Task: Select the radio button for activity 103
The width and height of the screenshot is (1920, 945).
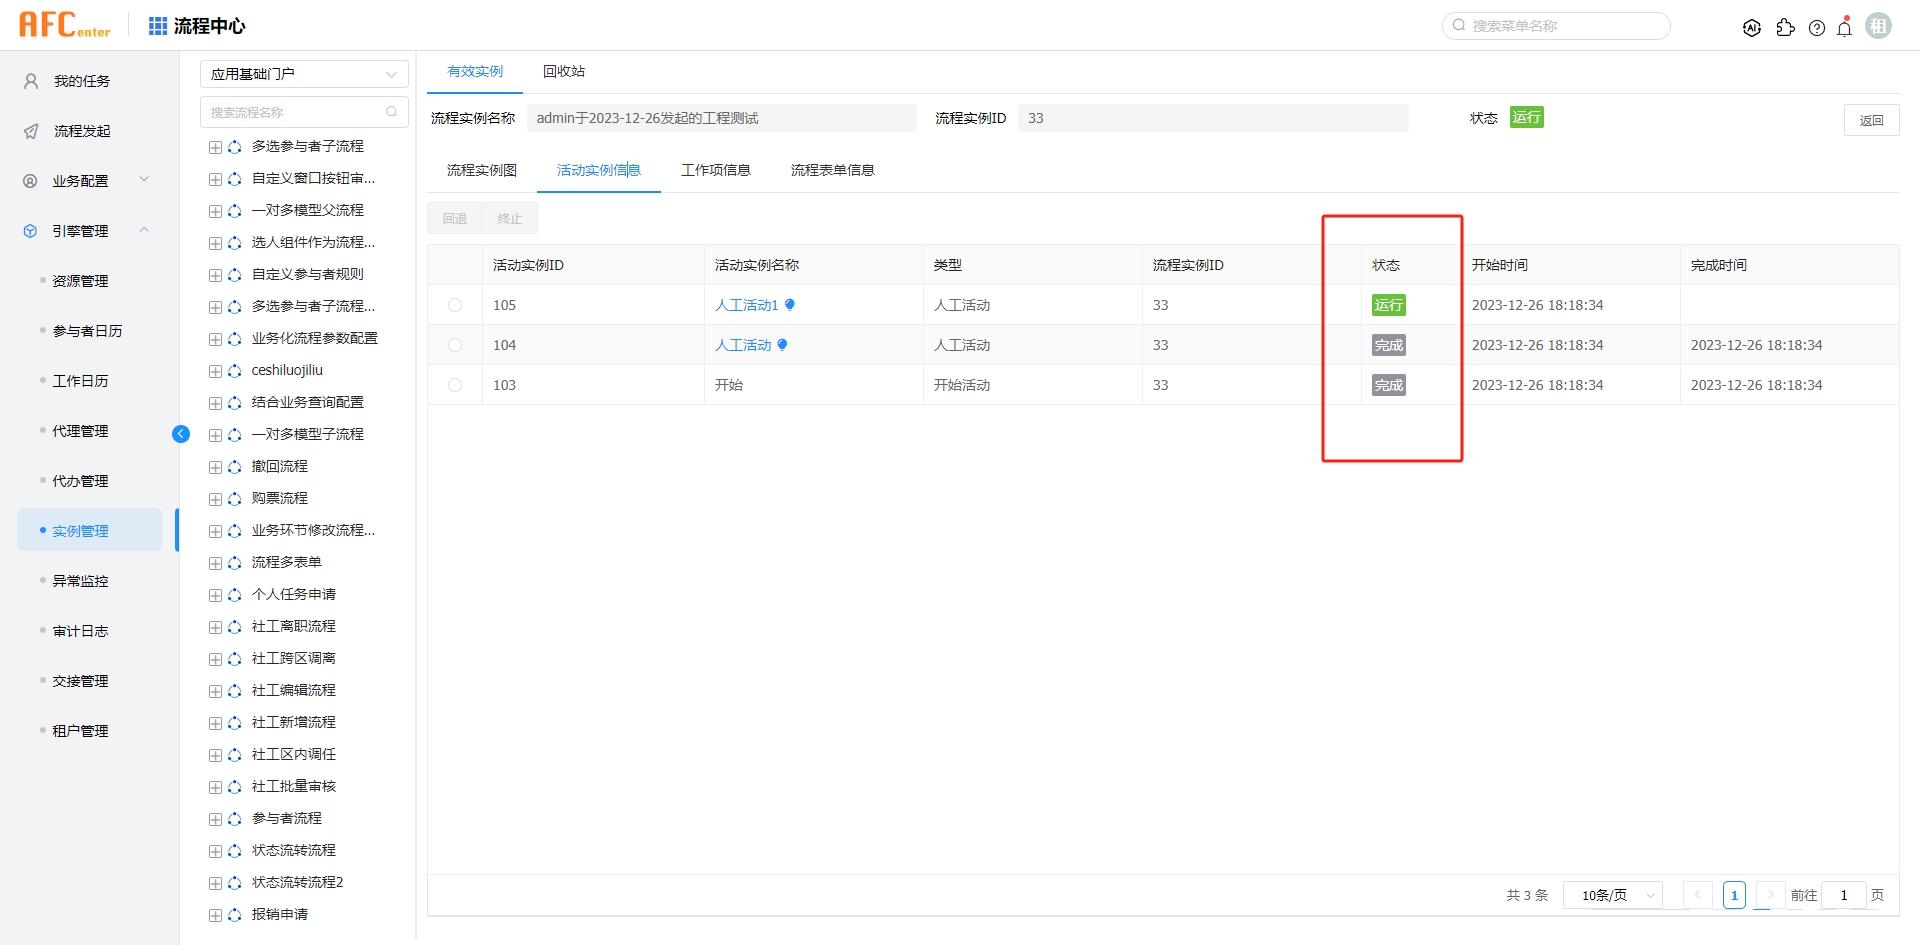Action: tap(456, 384)
